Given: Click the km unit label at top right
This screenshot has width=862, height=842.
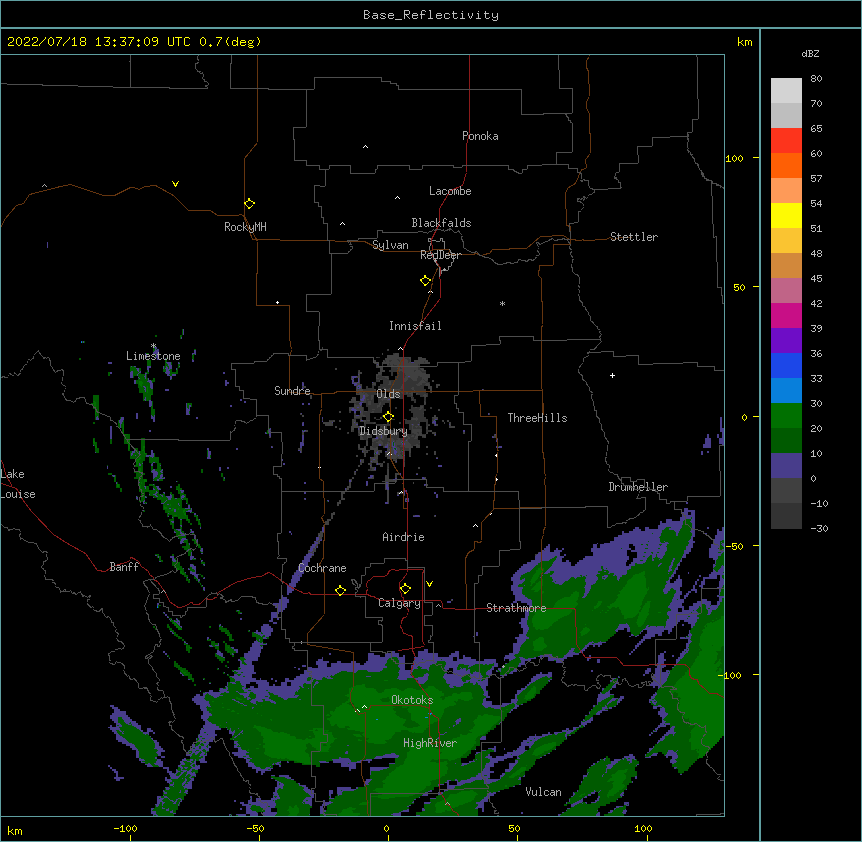Looking at the screenshot, I should (744, 42).
